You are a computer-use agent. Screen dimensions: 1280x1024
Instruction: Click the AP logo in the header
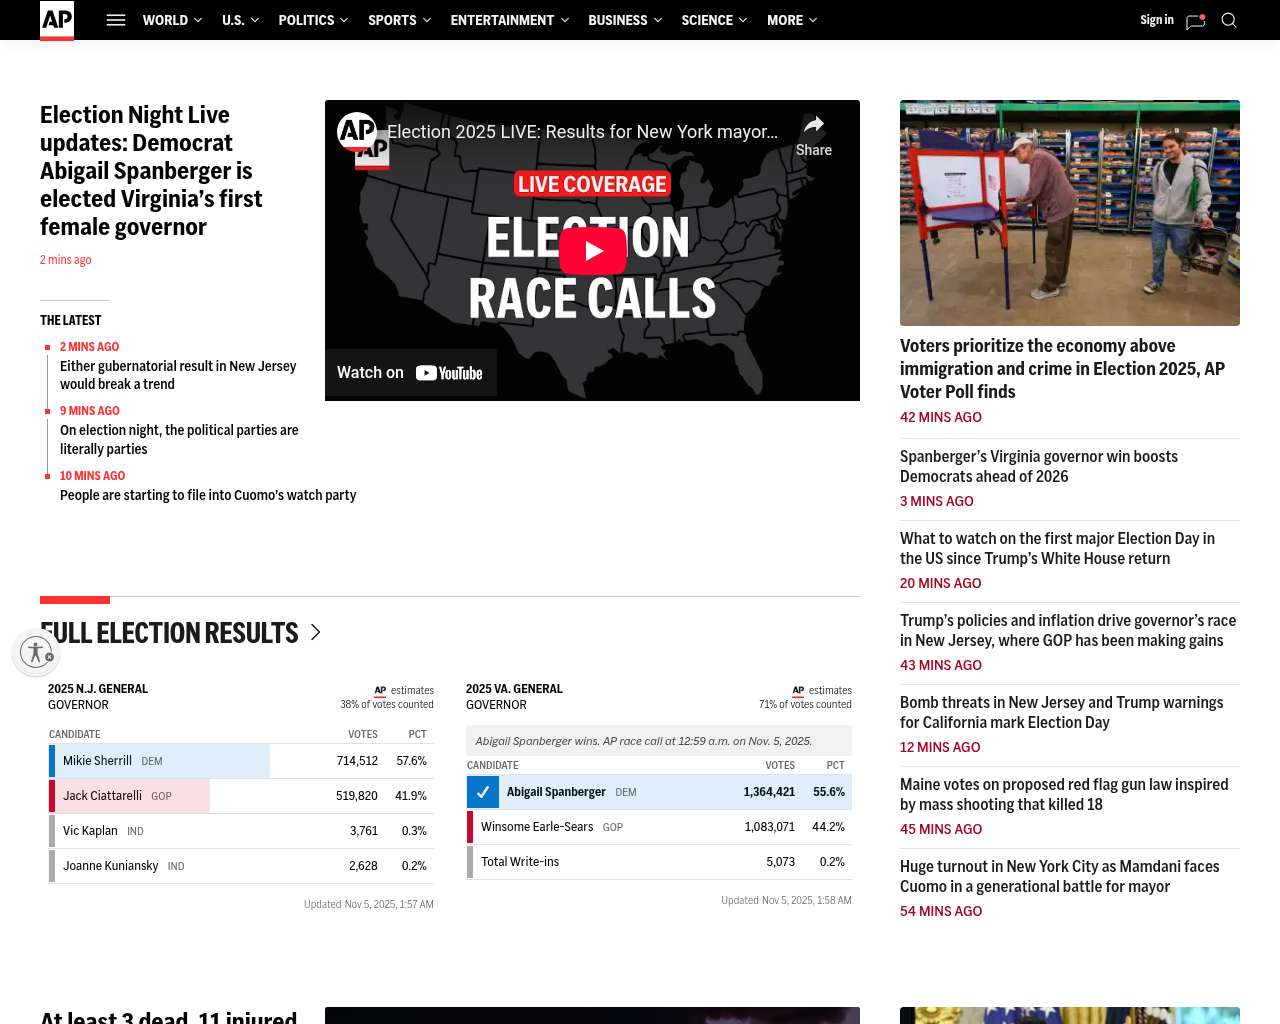click(57, 20)
